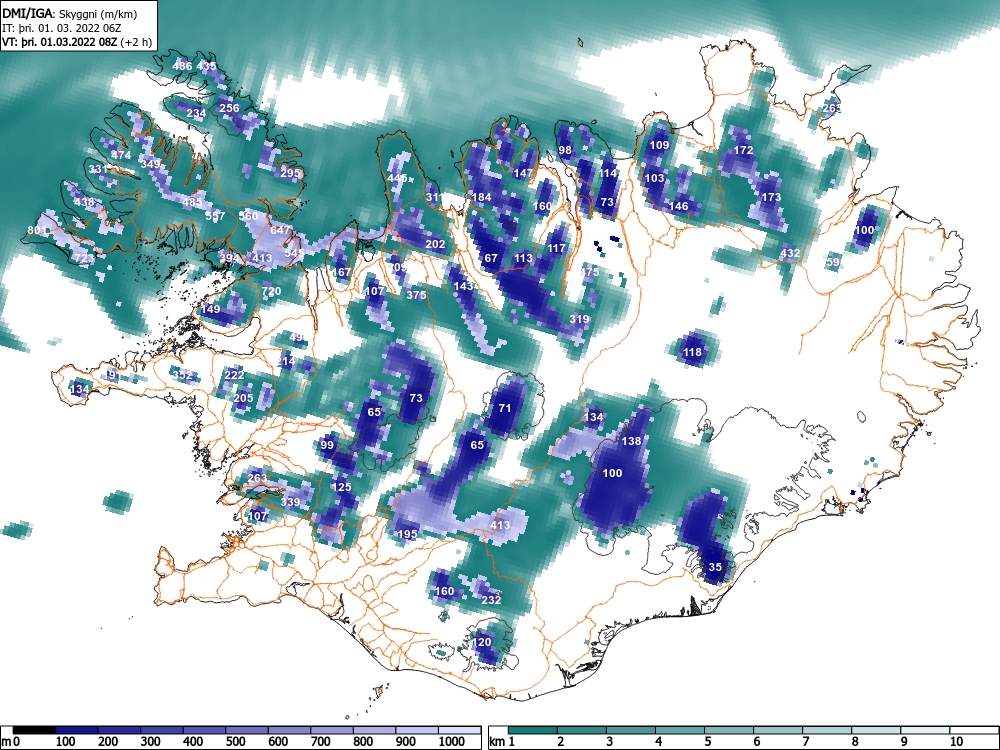Click visibility value 647
Image resolution: width=1000 pixels, height=750 pixels.
click(x=280, y=230)
